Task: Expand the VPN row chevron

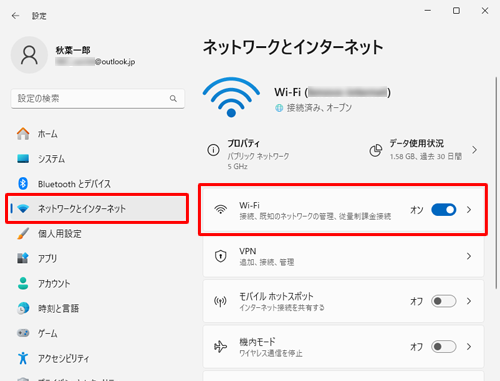Action: pos(469,256)
